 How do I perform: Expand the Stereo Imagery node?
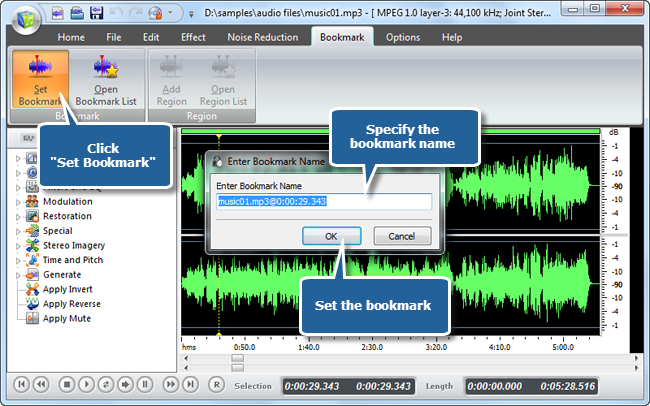pyautogui.click(x=18, y=246)
